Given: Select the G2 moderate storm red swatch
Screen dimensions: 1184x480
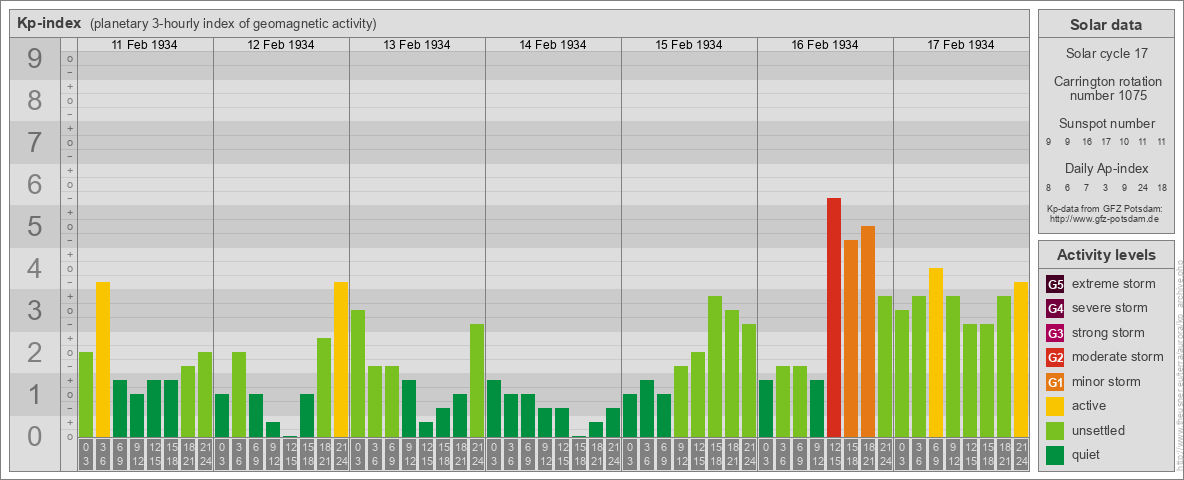Looking at the screenshot, I should click(1055, 357).
